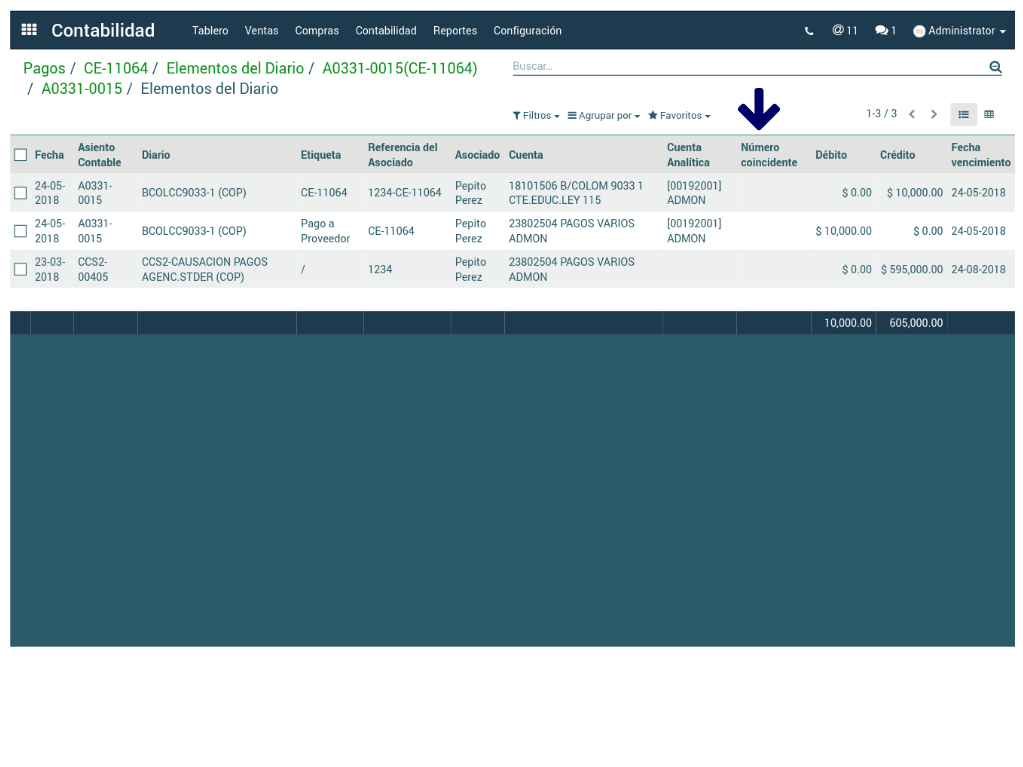Select the CCS2-00405 row checkbox

(x=20, y=269)
